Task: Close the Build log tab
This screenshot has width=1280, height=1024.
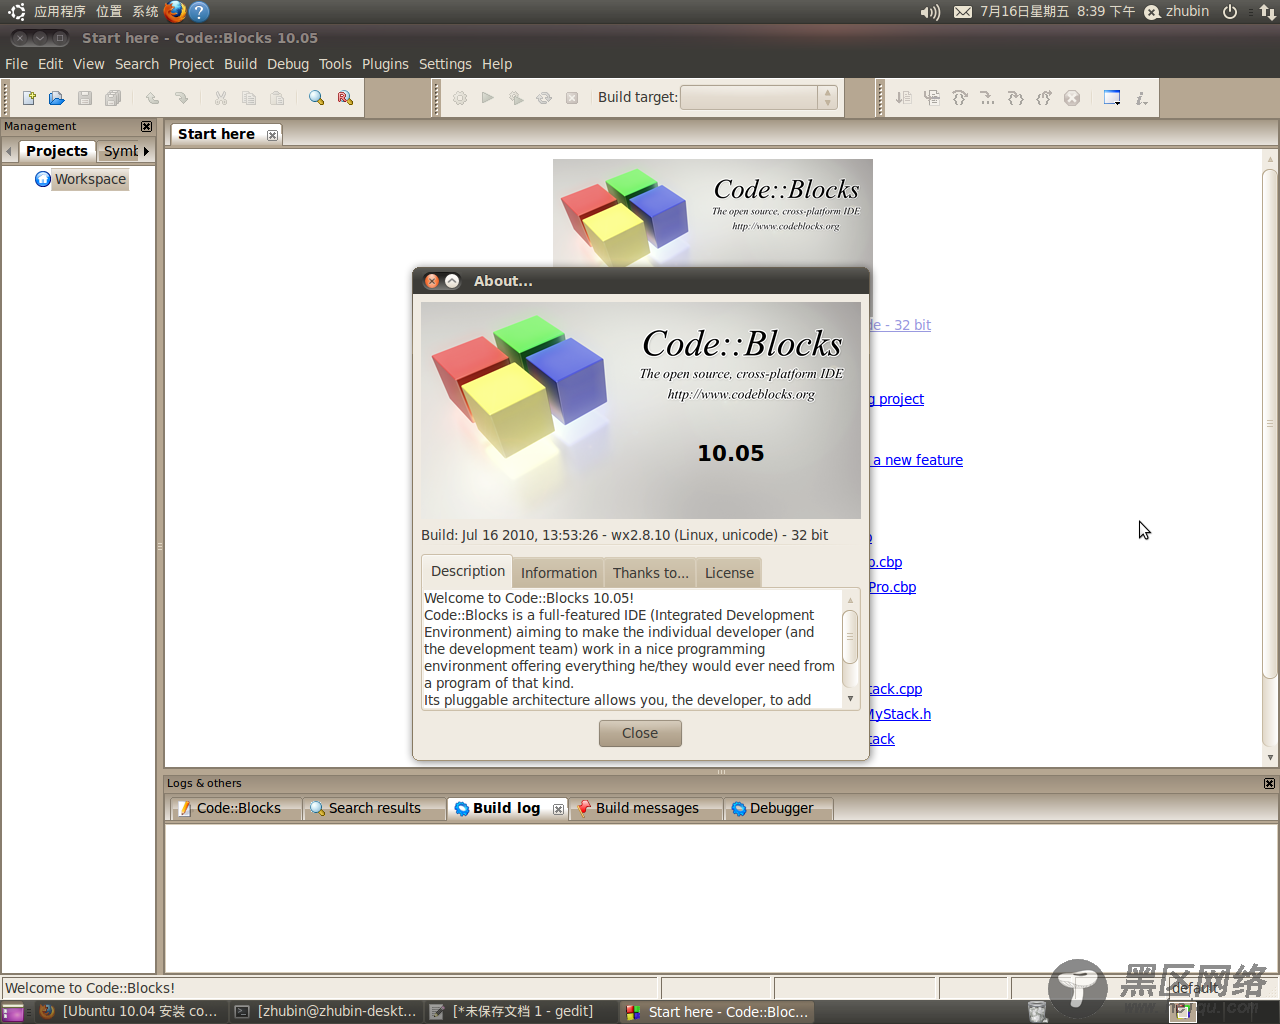Action: click(x=558, y=809)
